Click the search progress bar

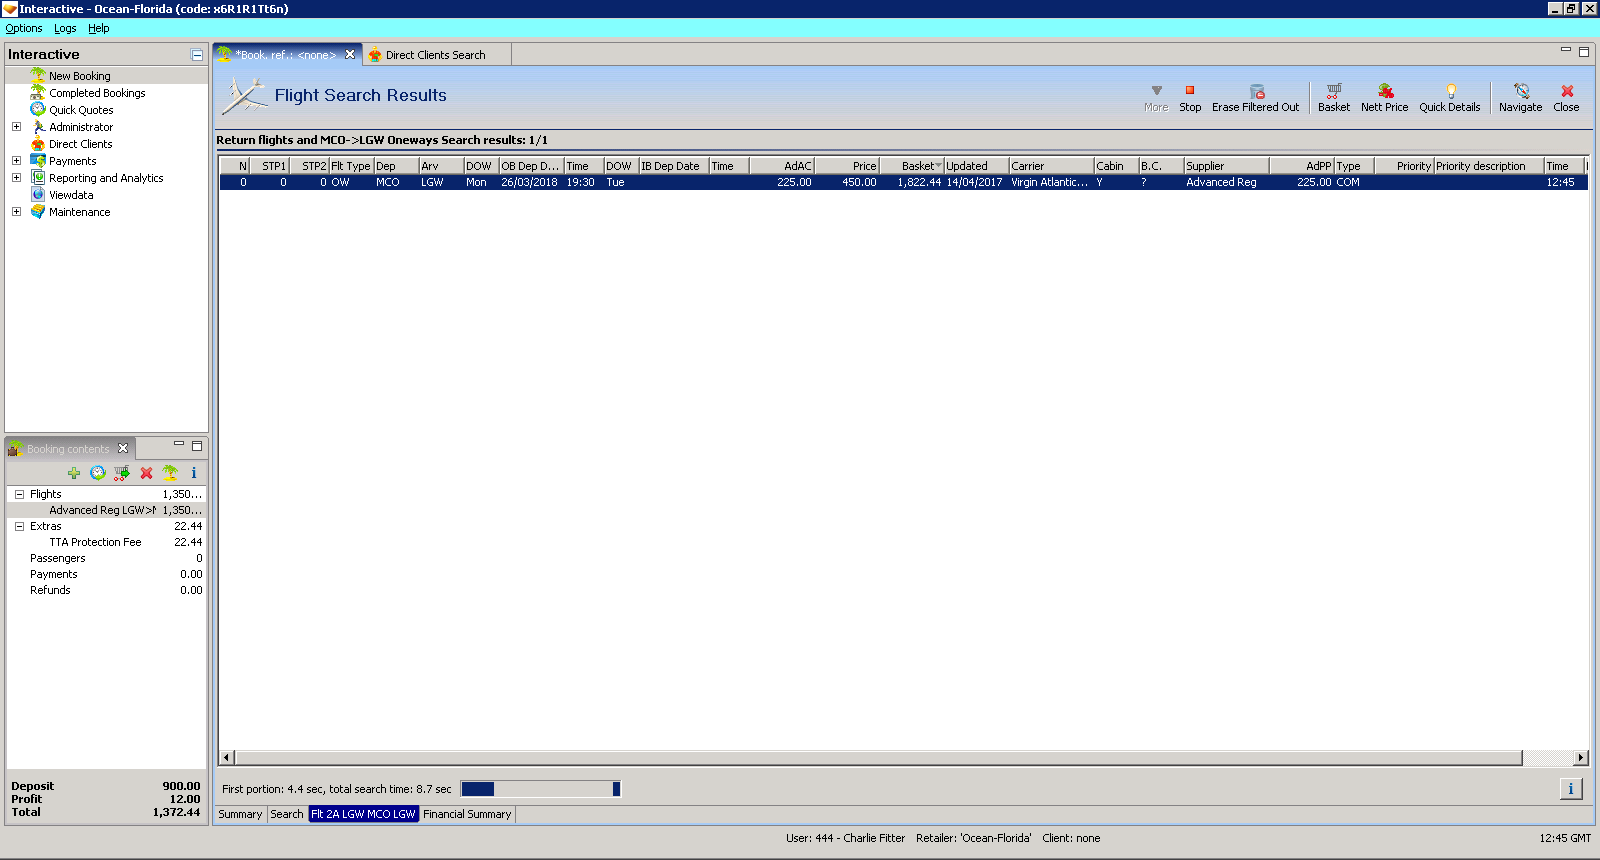pos(540,789)
